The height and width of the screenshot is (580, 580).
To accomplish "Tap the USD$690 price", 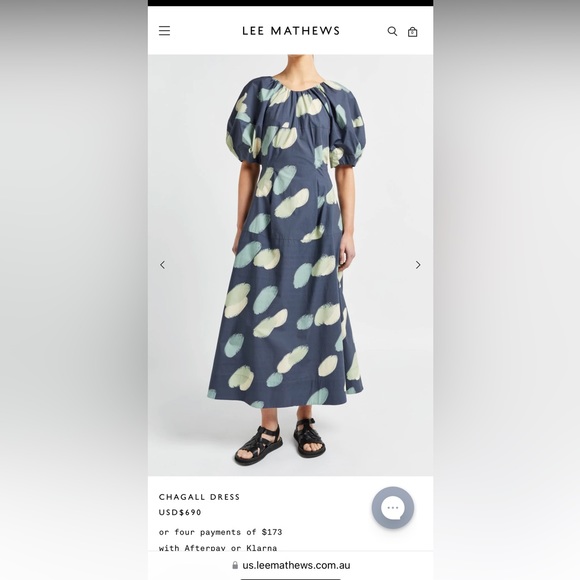I will [x=180, y=512].
